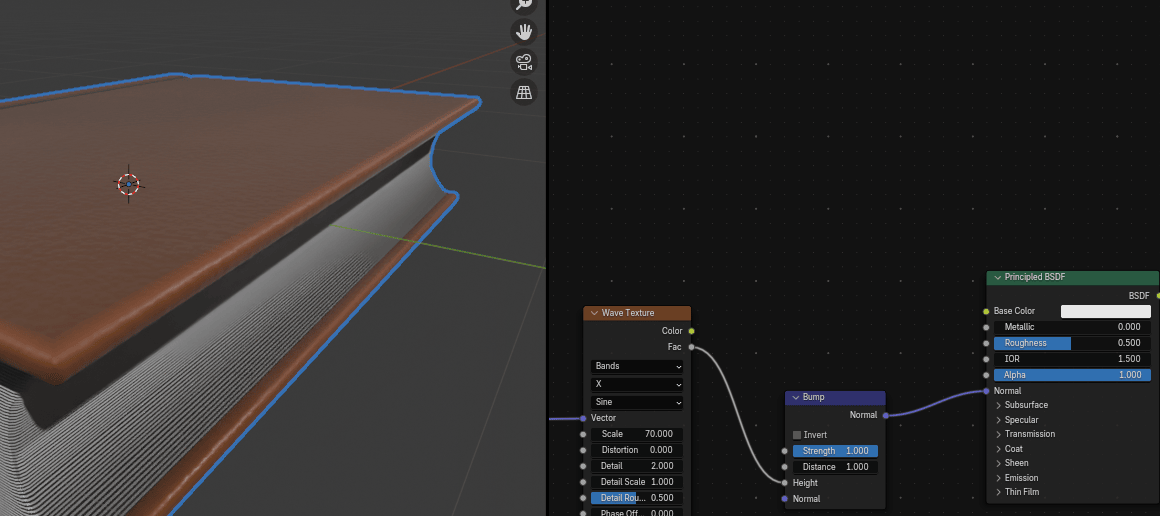1160x516 pixels.
Task: Switch perspective/orthographic view with grid icon
Action: pos(523,92)
